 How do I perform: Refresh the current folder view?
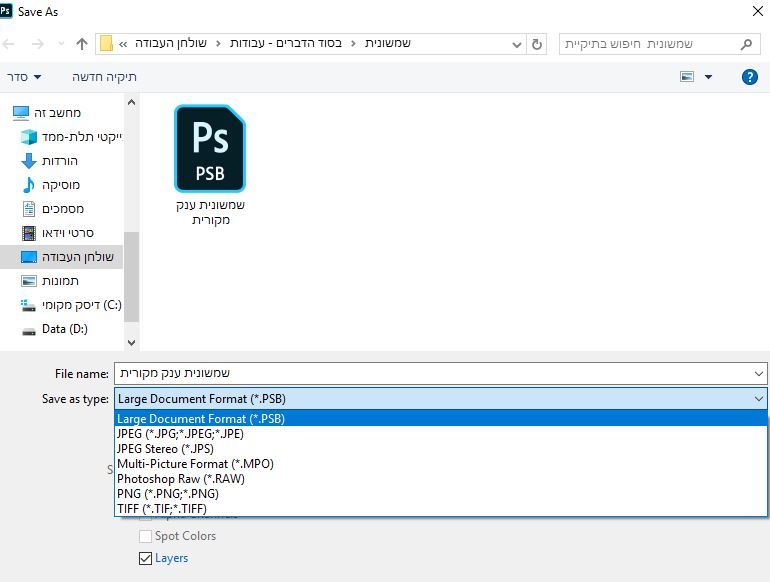537,44
